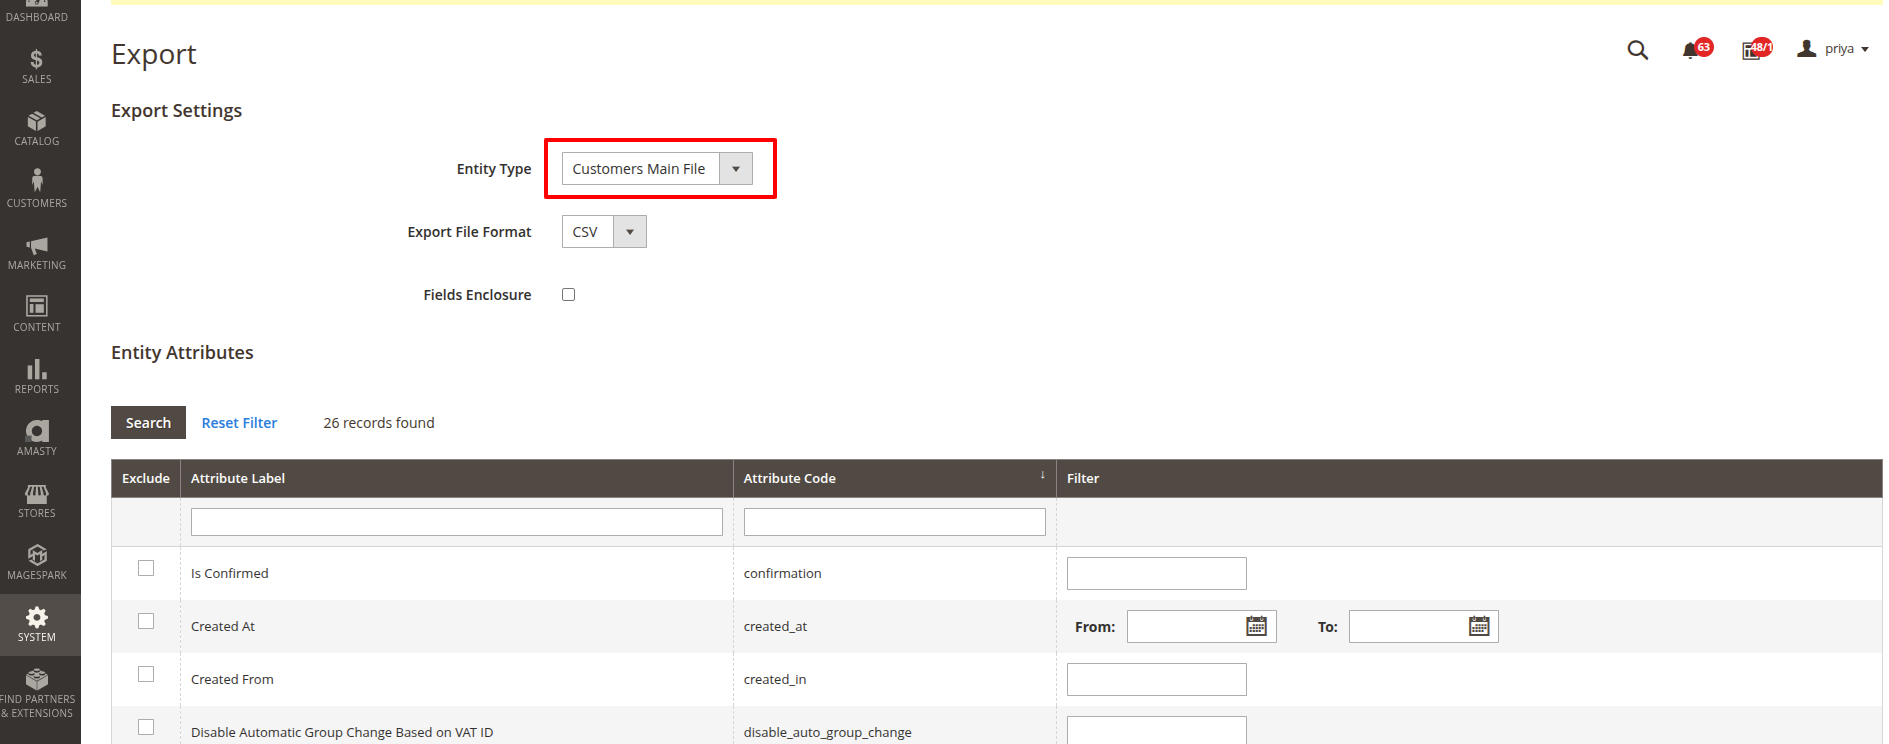Image resolution: width=1889 pixels, height=744 pixels.
Task: Exclude the Created At attribute
Action: (146, 621)
